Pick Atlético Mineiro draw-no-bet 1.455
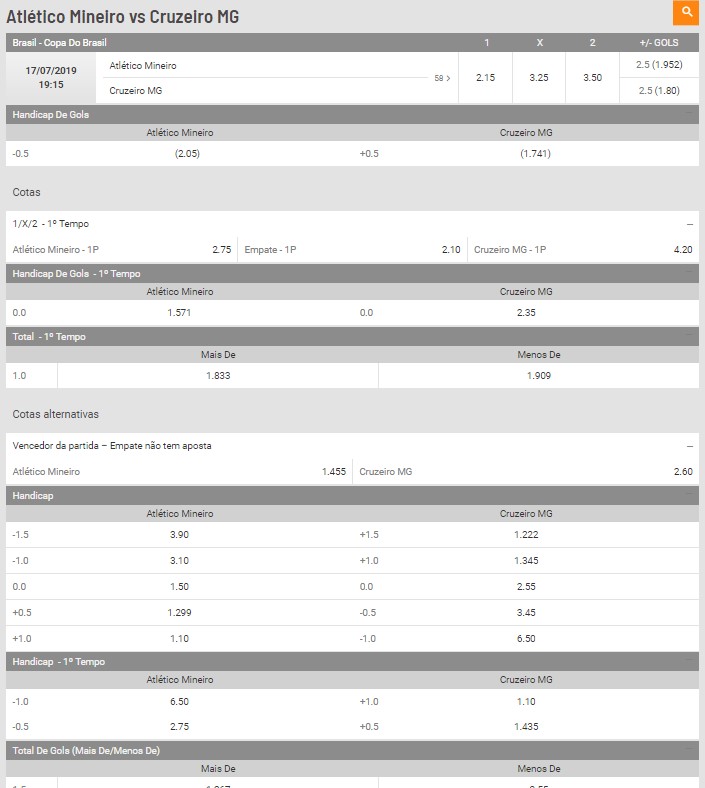This screenshot has width=705, height=788. tap(179, 472)
